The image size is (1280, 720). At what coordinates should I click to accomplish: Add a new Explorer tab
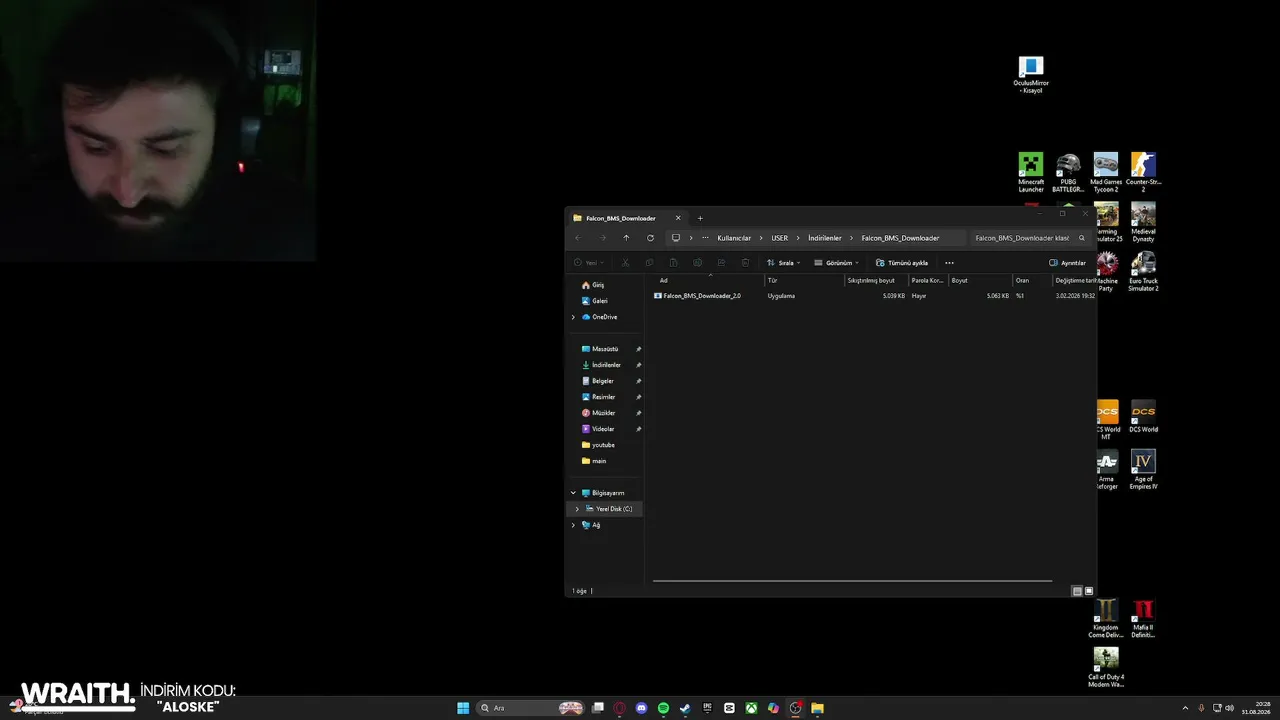click(700, 218)
